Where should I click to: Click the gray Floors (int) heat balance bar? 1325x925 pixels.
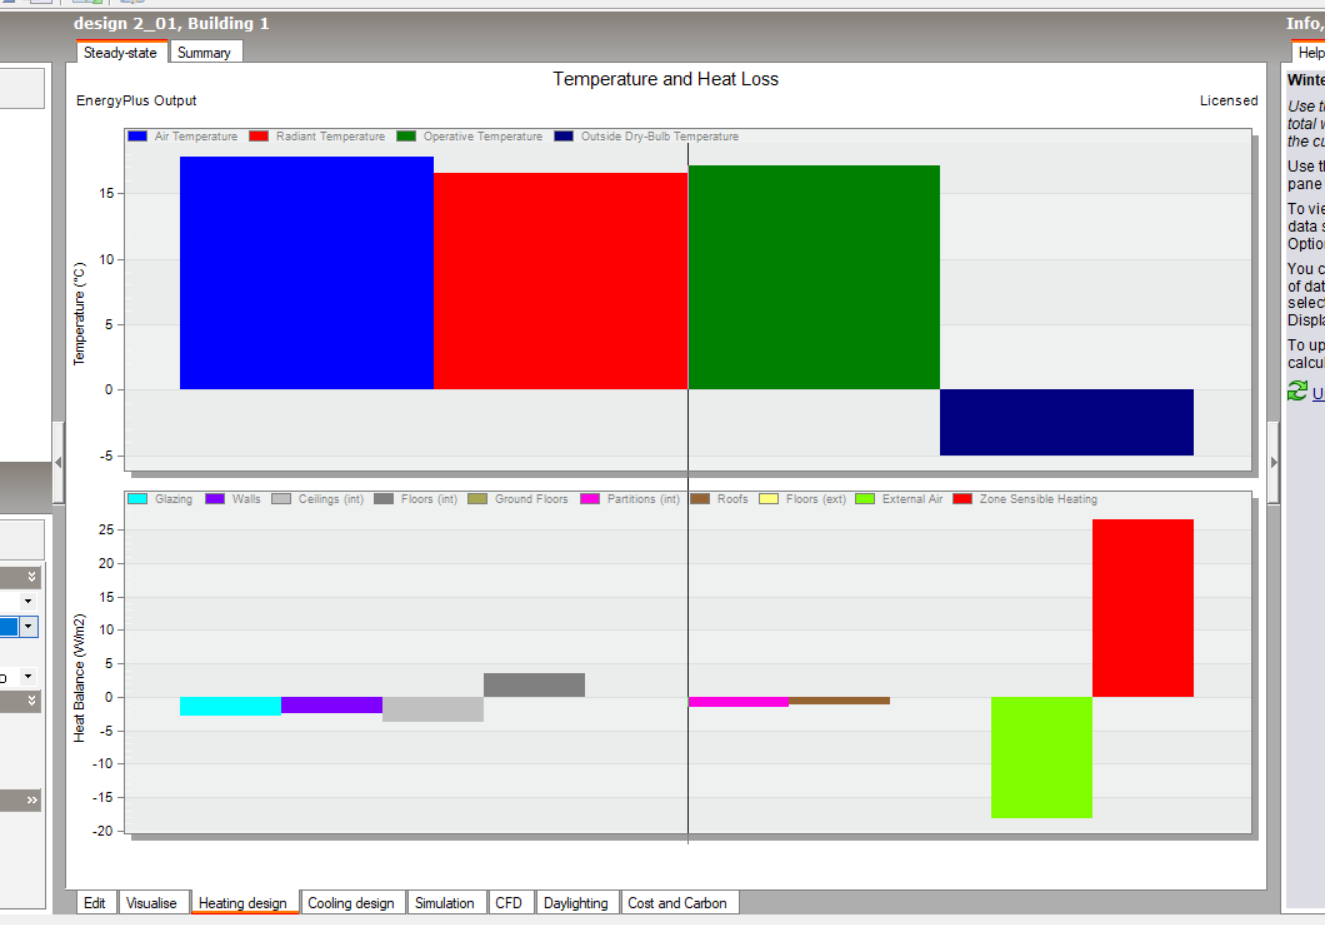click(x=535, y=685)
